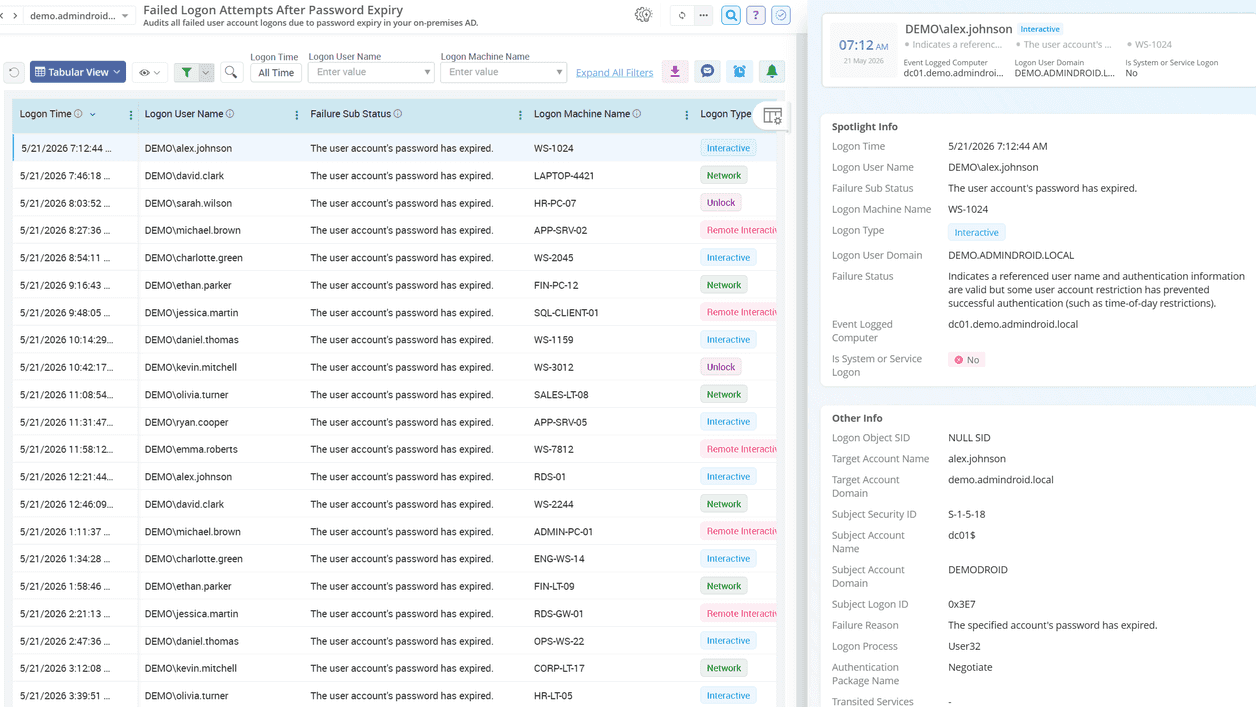Click the back arrow in top-left navigation
The height and width of the screenshot is (707, 1256).
pyautogui.click(x=3, y=16)
